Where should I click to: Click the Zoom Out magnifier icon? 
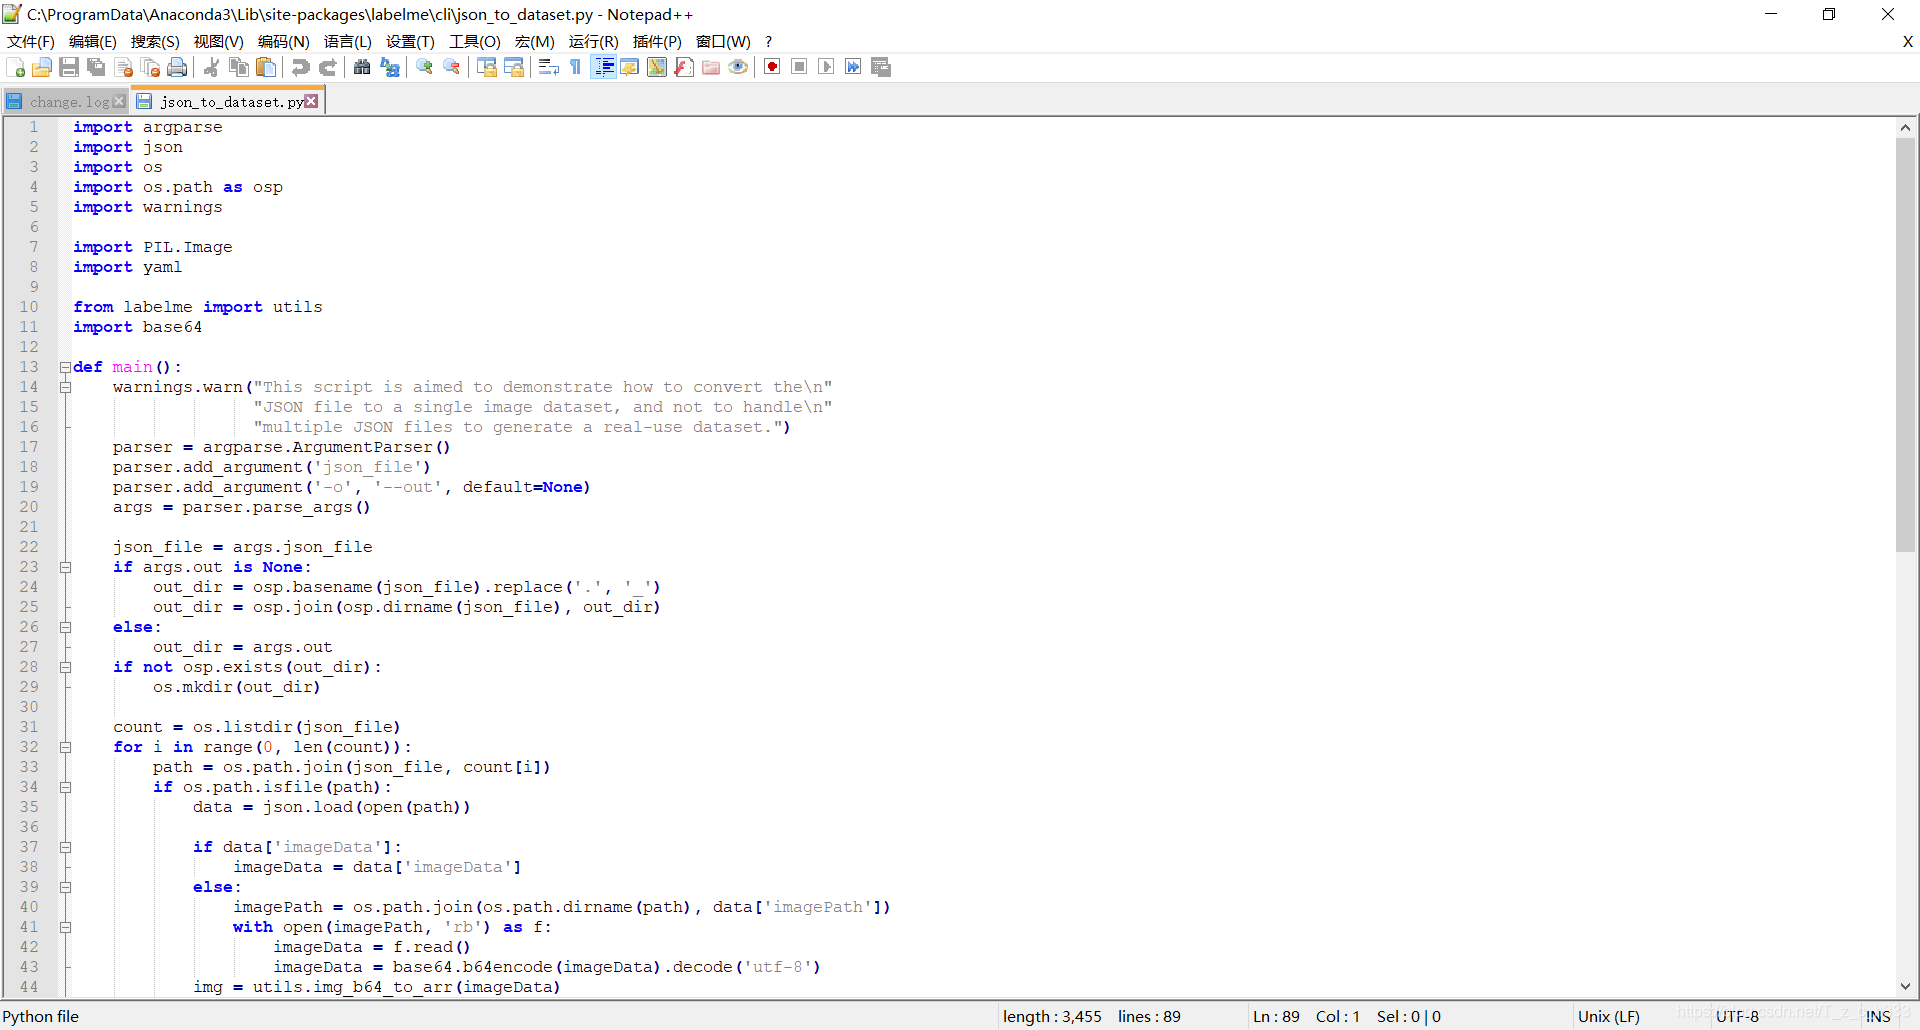pyautogui.click(x=452, y=67)
